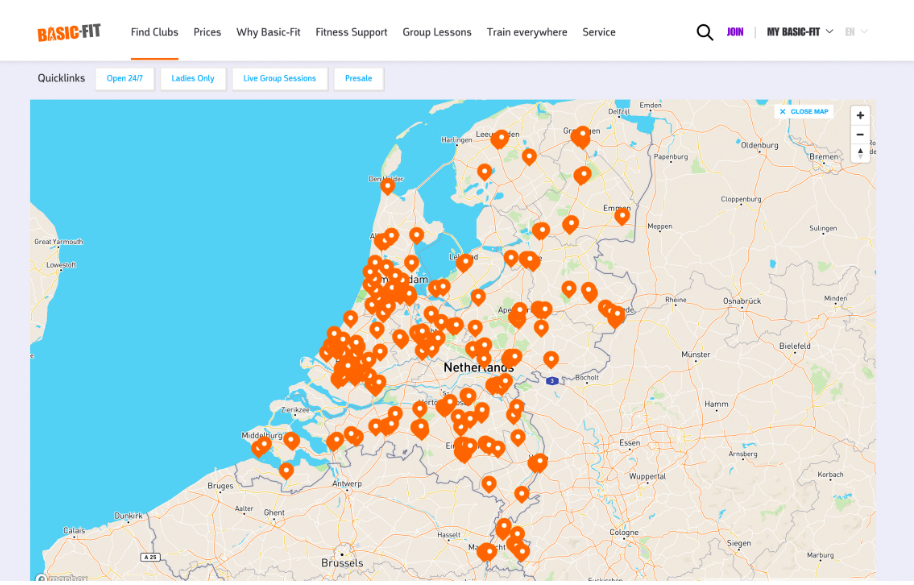
Task: Click the Papenburg city label
Action: [671, 157]
